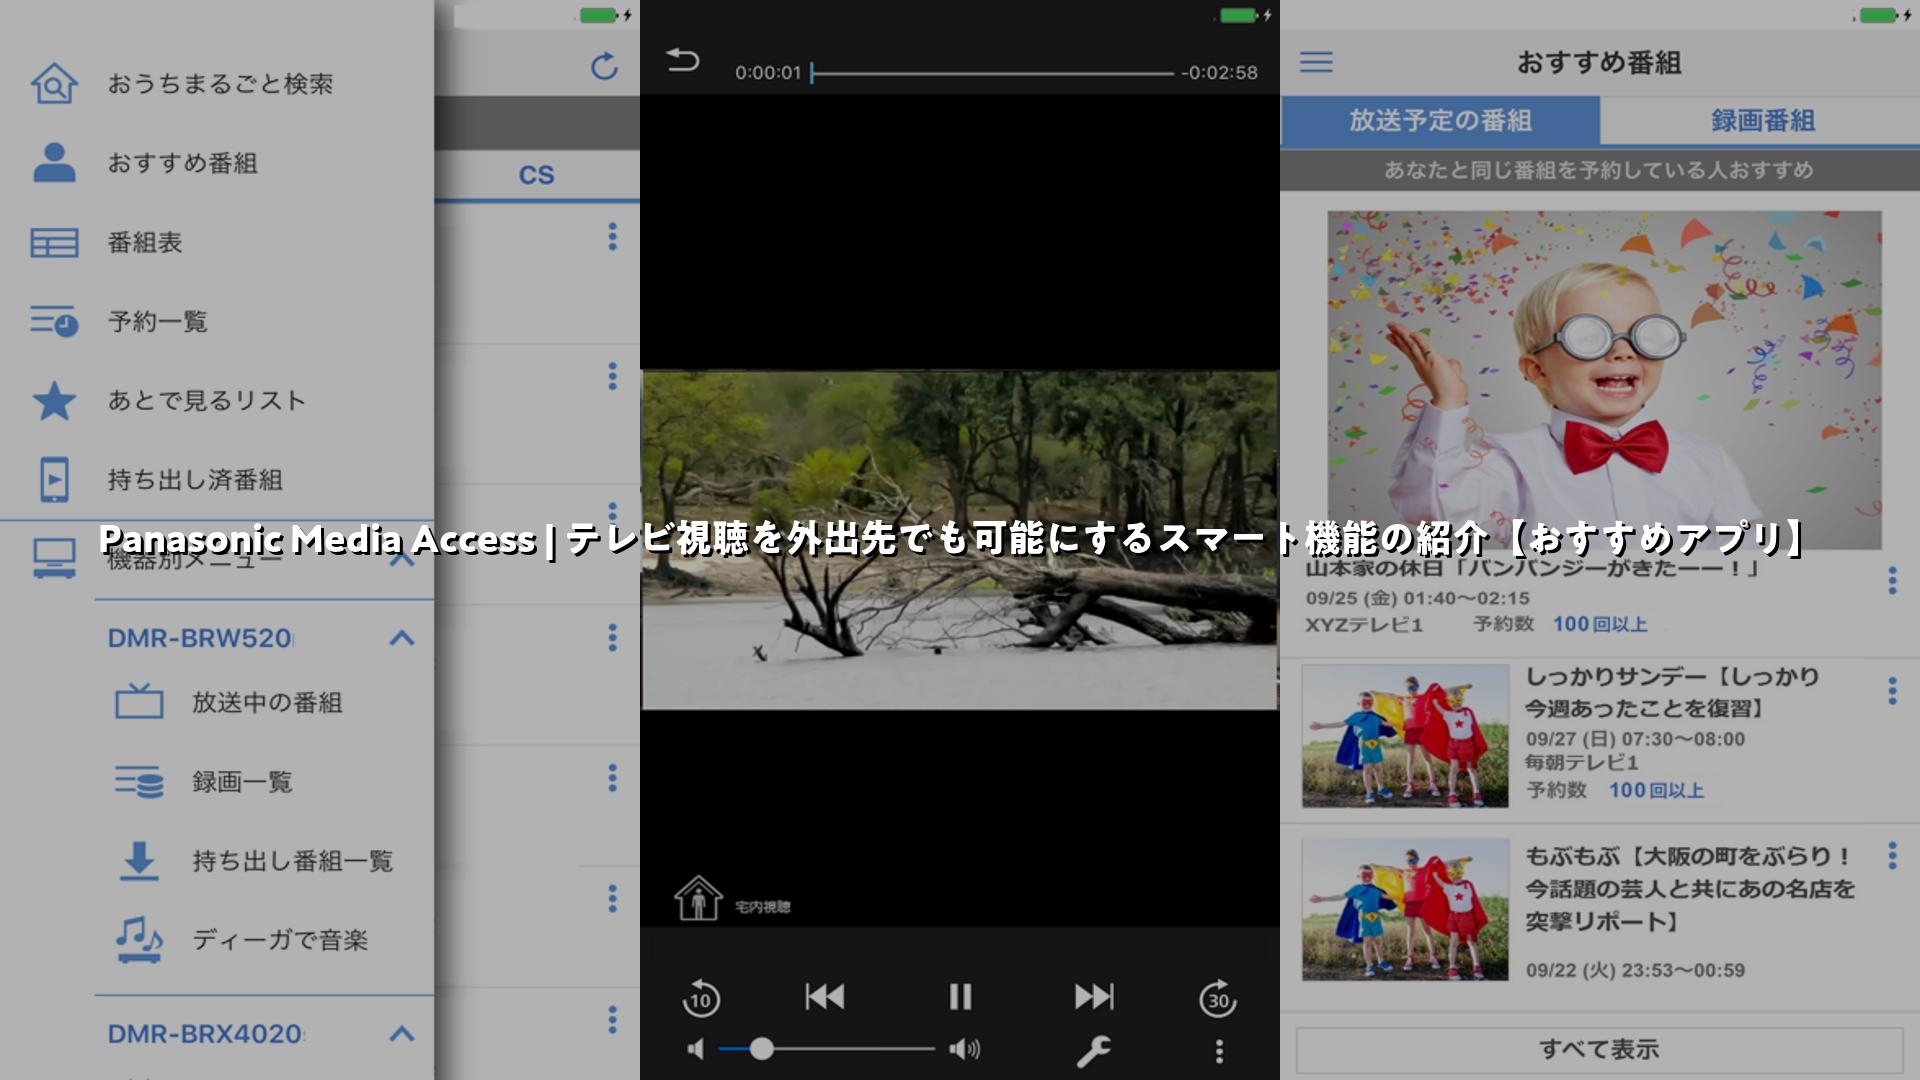
Task: Click the video seek bar
Action: tap(992, 73)
